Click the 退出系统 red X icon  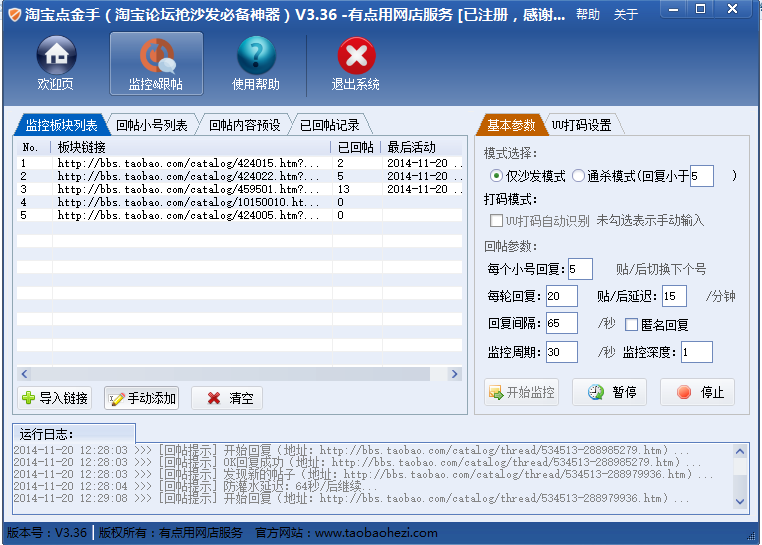coord(356,64)
